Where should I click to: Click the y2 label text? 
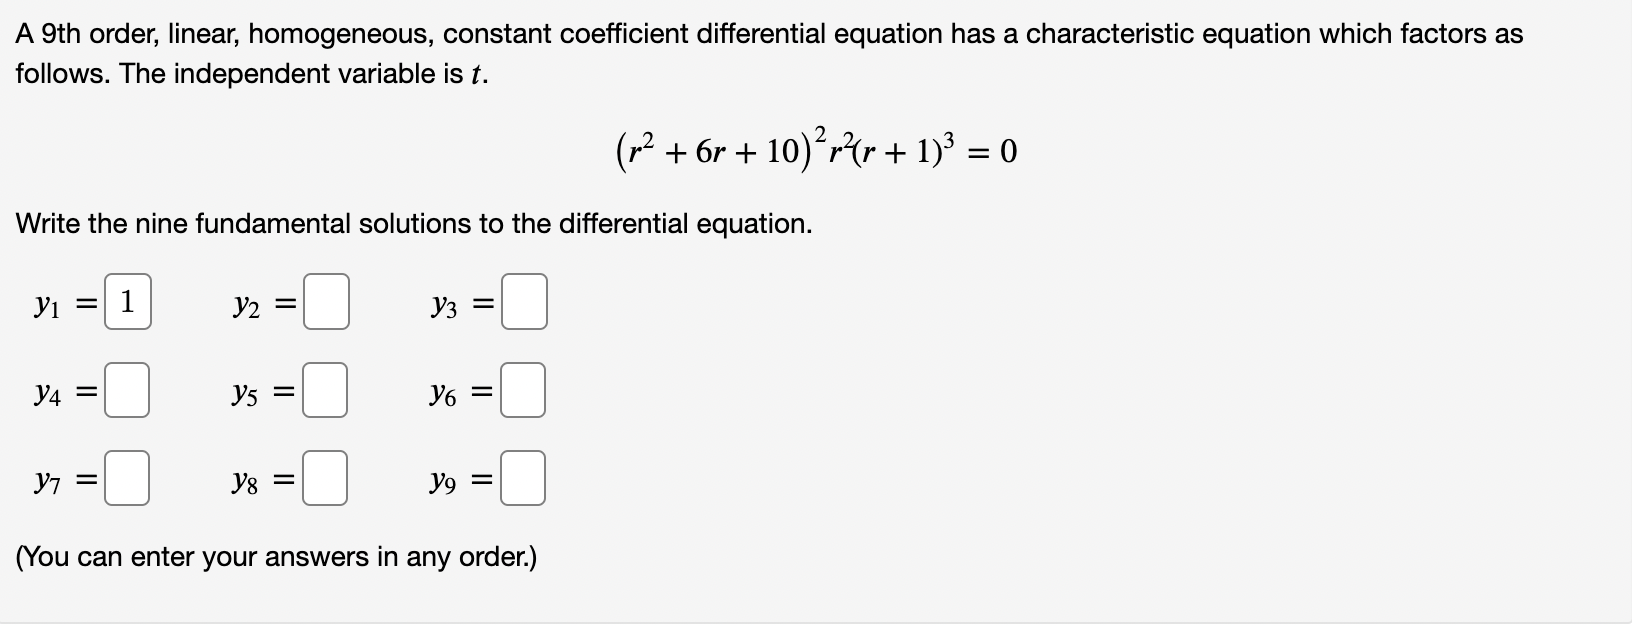click(246, 303)
